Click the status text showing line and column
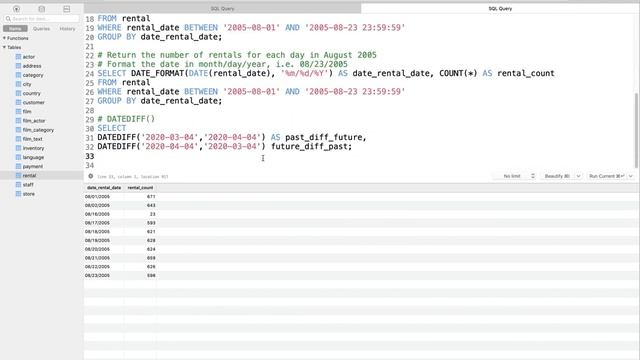The width and height of the screenshot is (640, 360). (133, 177)
